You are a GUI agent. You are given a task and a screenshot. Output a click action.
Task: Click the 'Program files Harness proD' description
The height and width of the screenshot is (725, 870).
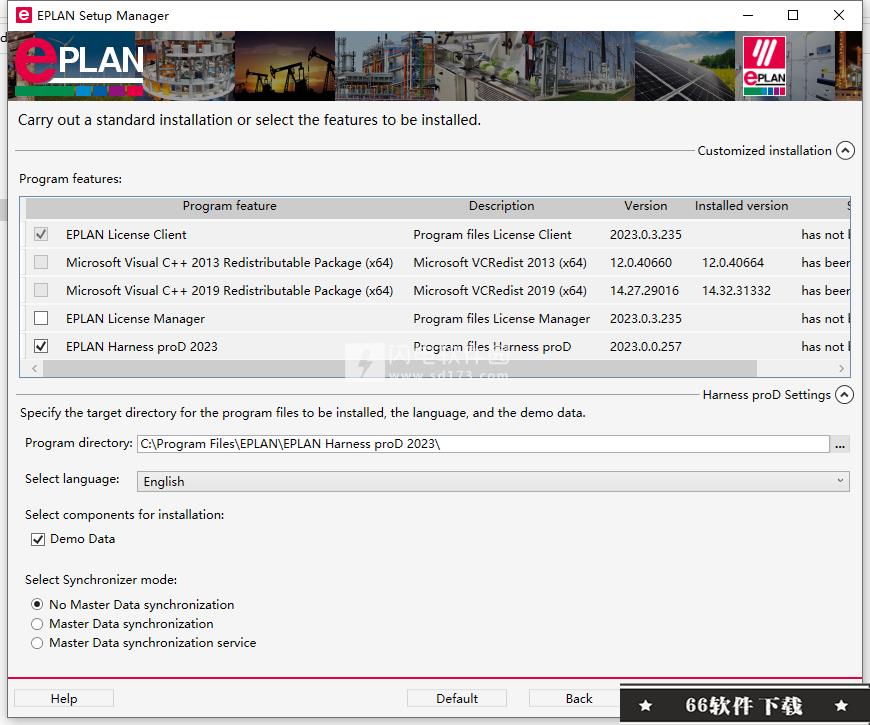coord(492,347)
